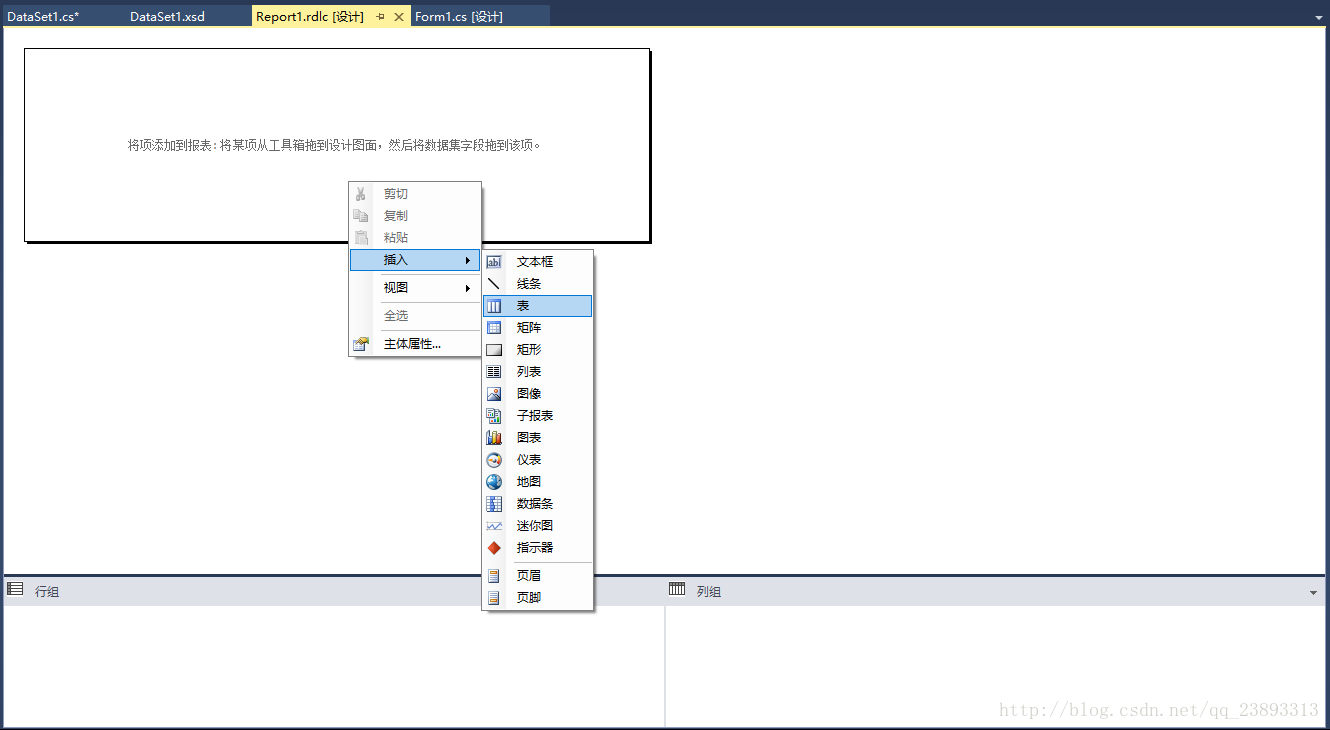Choose 插入 in the context menu
The height and width of the screenshot is (730, 1330).
coord(415,260)
